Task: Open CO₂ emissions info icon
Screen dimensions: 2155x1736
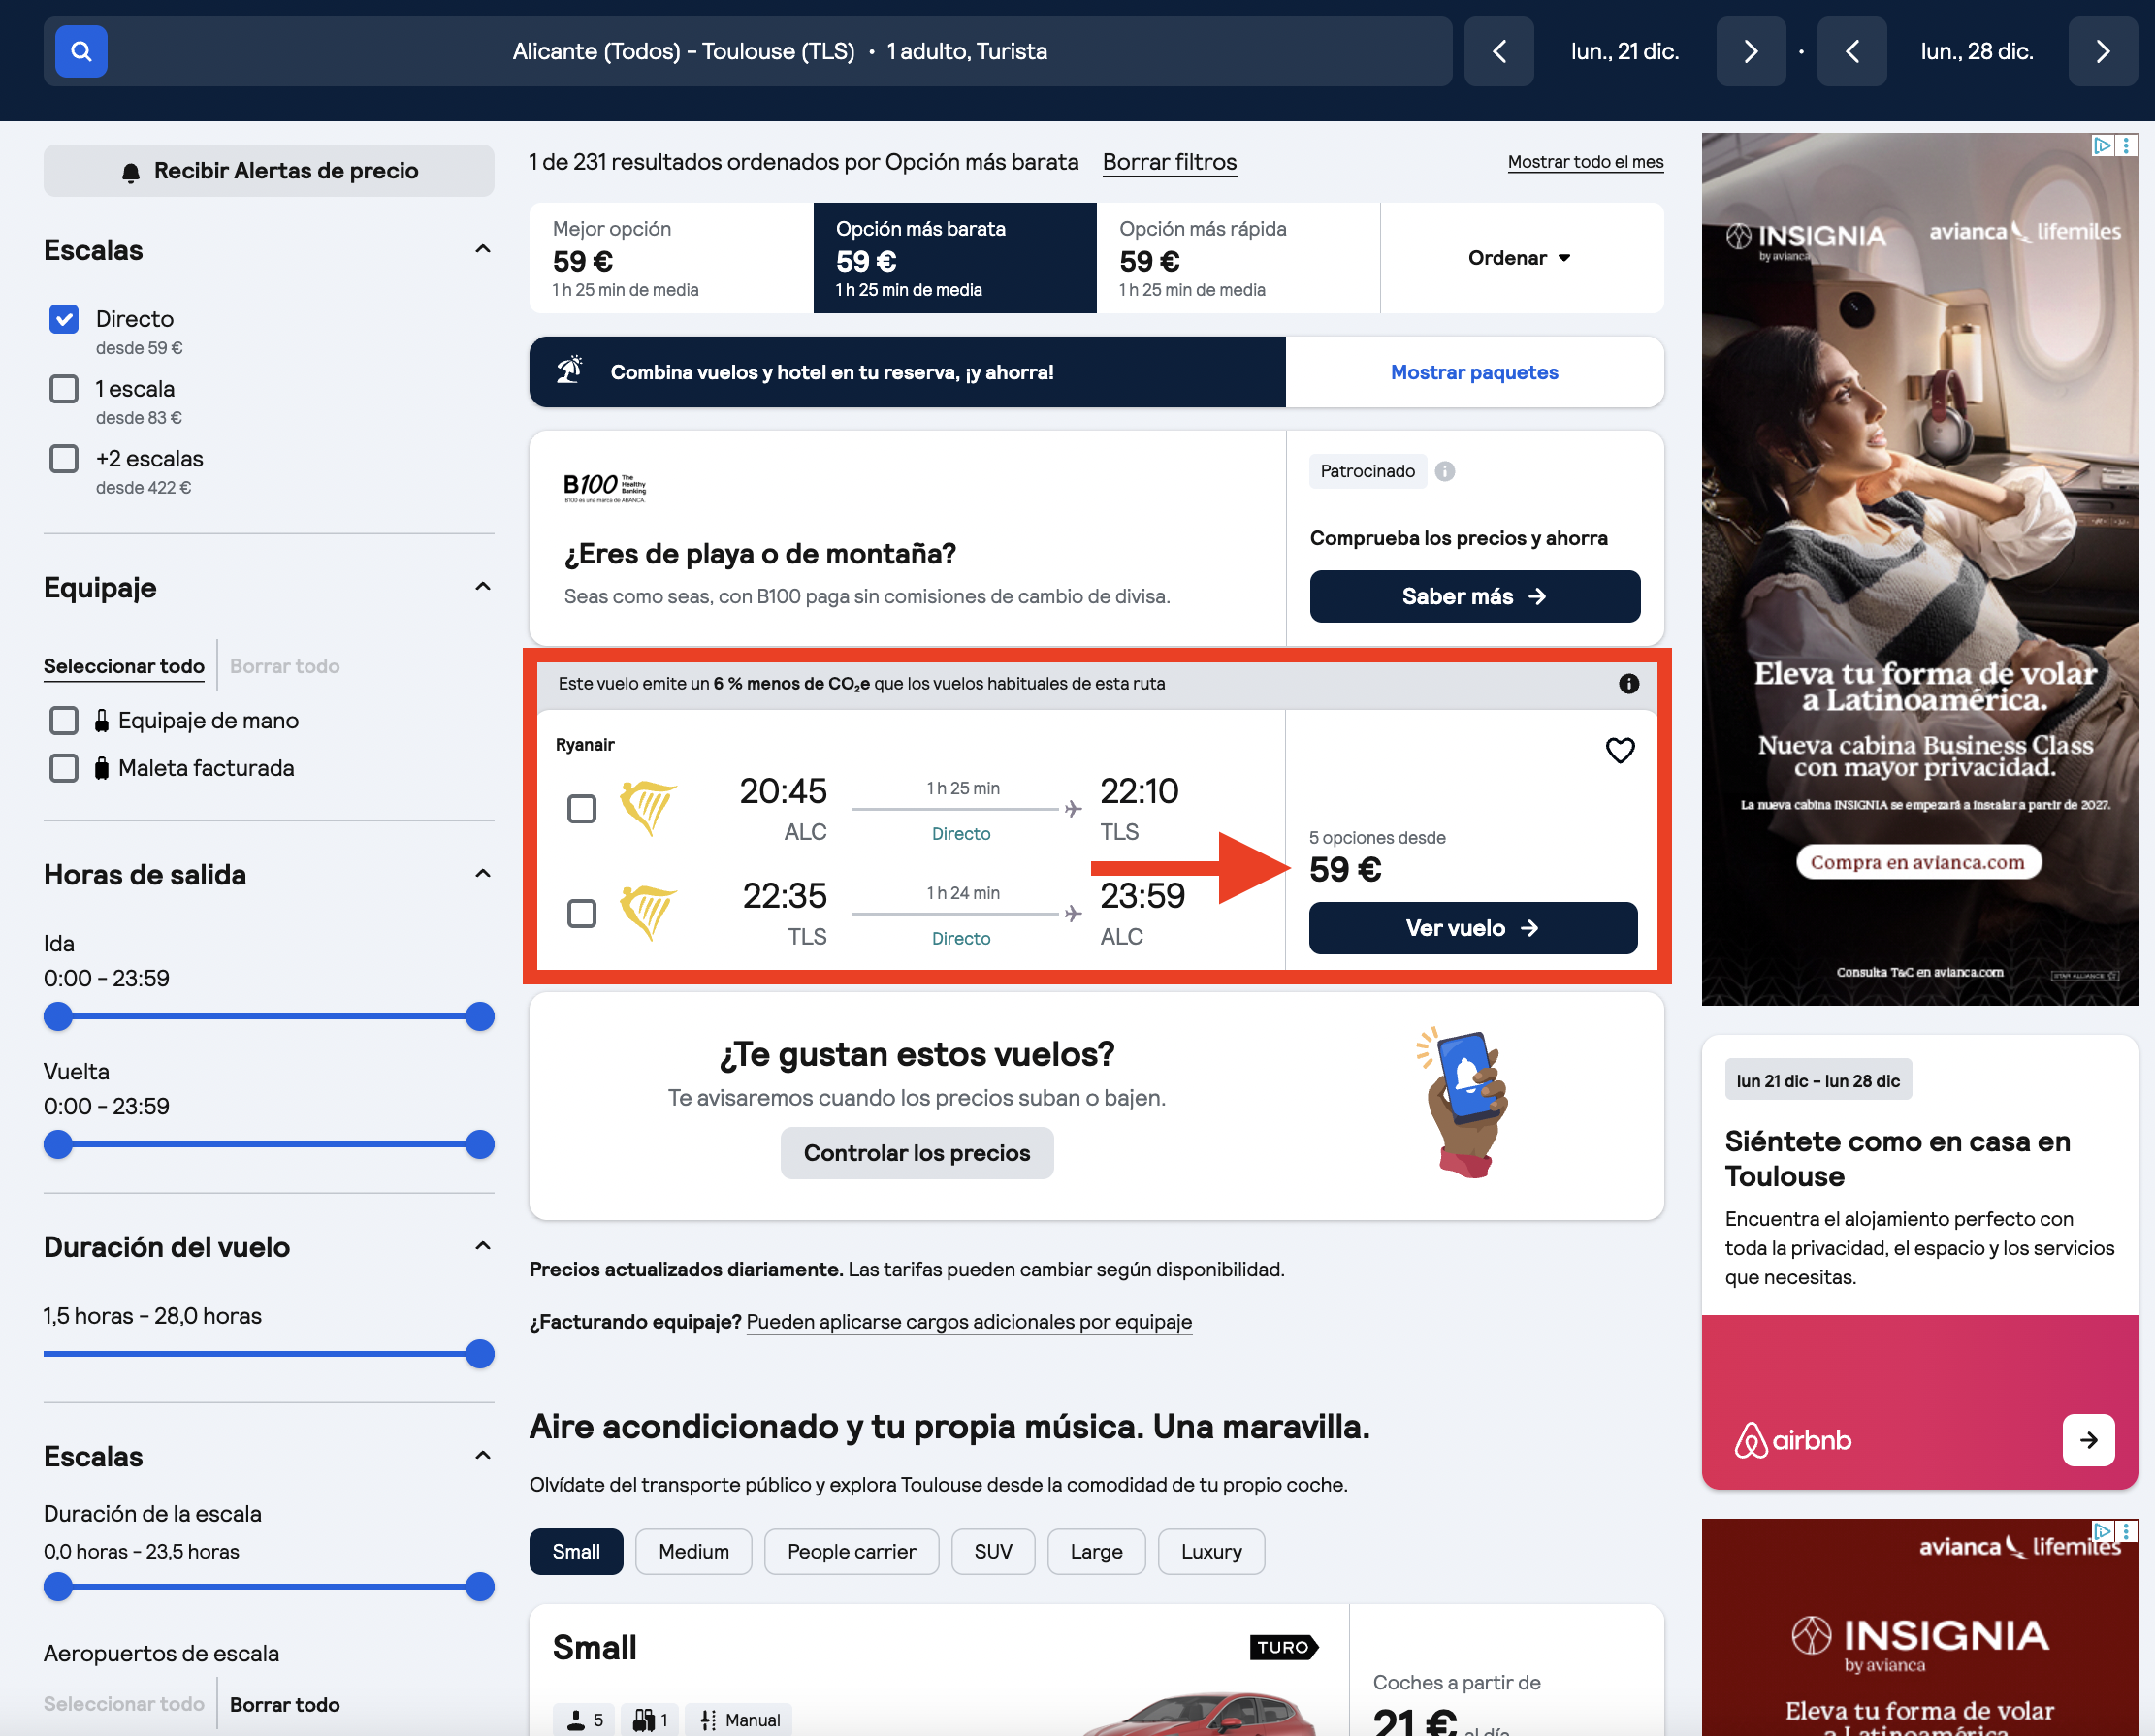Action: (x=1628, y=683)
